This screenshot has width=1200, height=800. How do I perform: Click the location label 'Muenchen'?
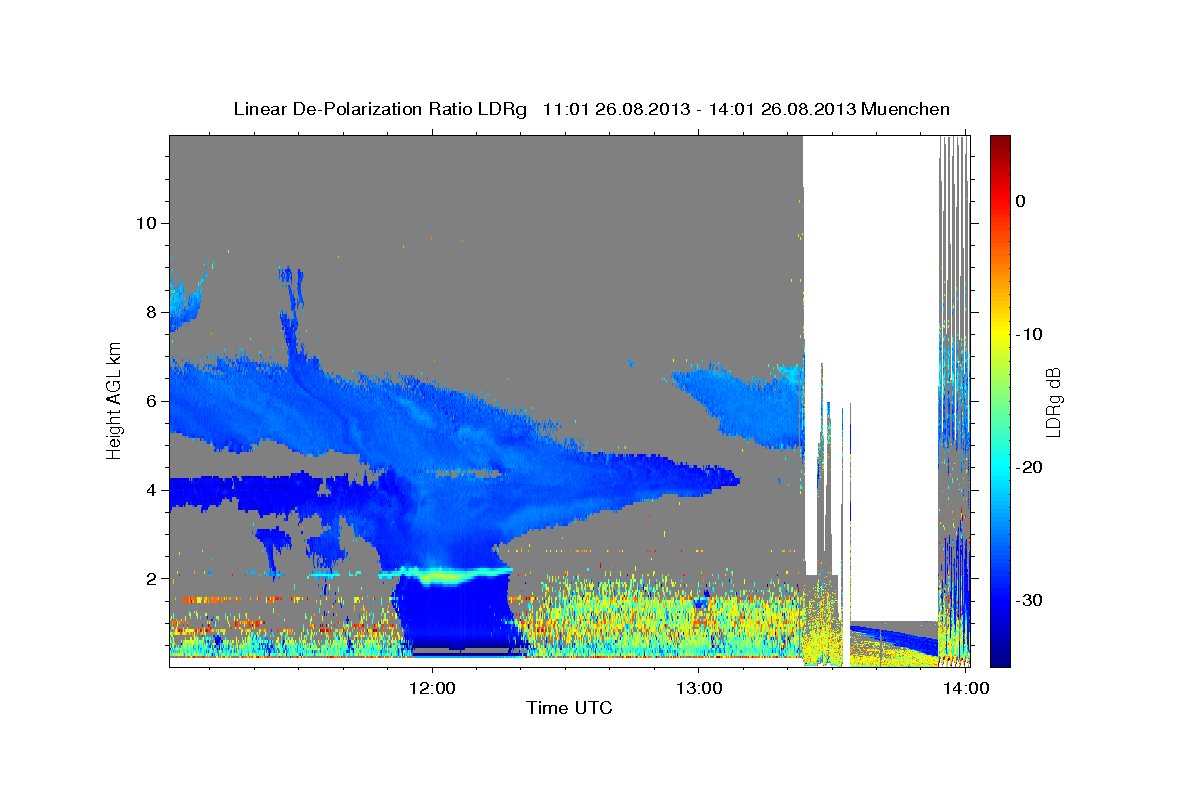click(906, 109)
